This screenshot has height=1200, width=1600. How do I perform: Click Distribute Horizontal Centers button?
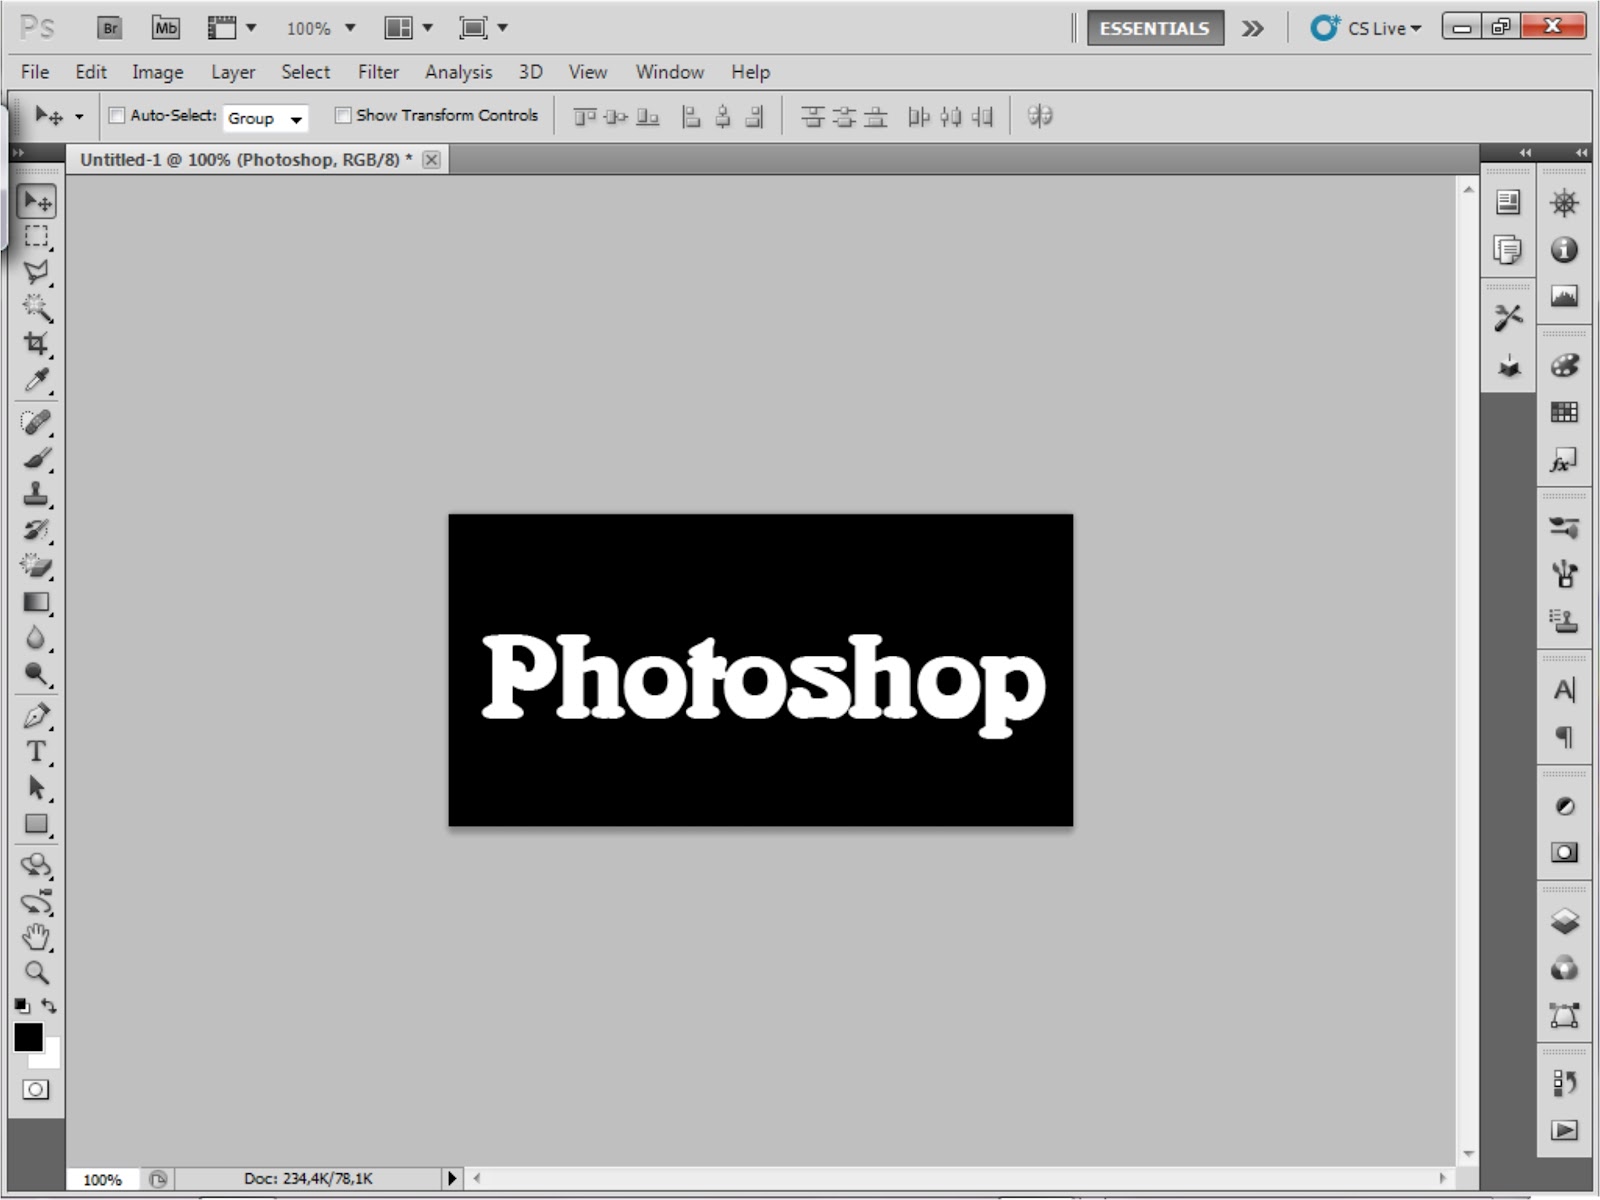pos(951,117)
